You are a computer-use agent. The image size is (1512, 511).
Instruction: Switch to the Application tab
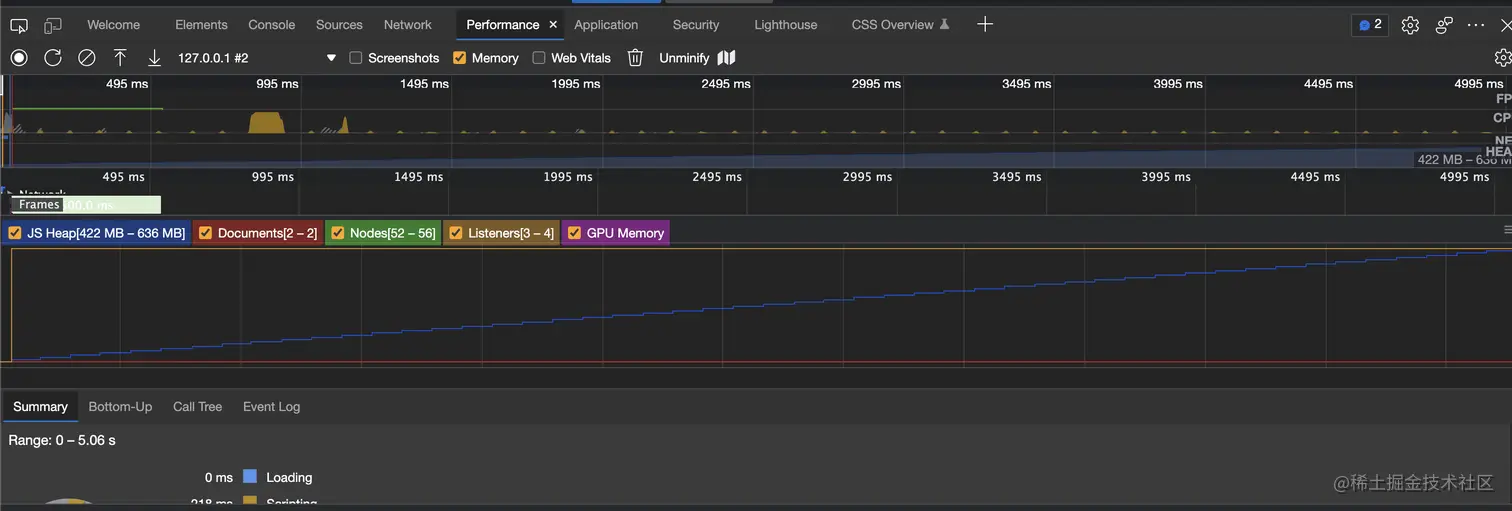[x=606, y=25]
